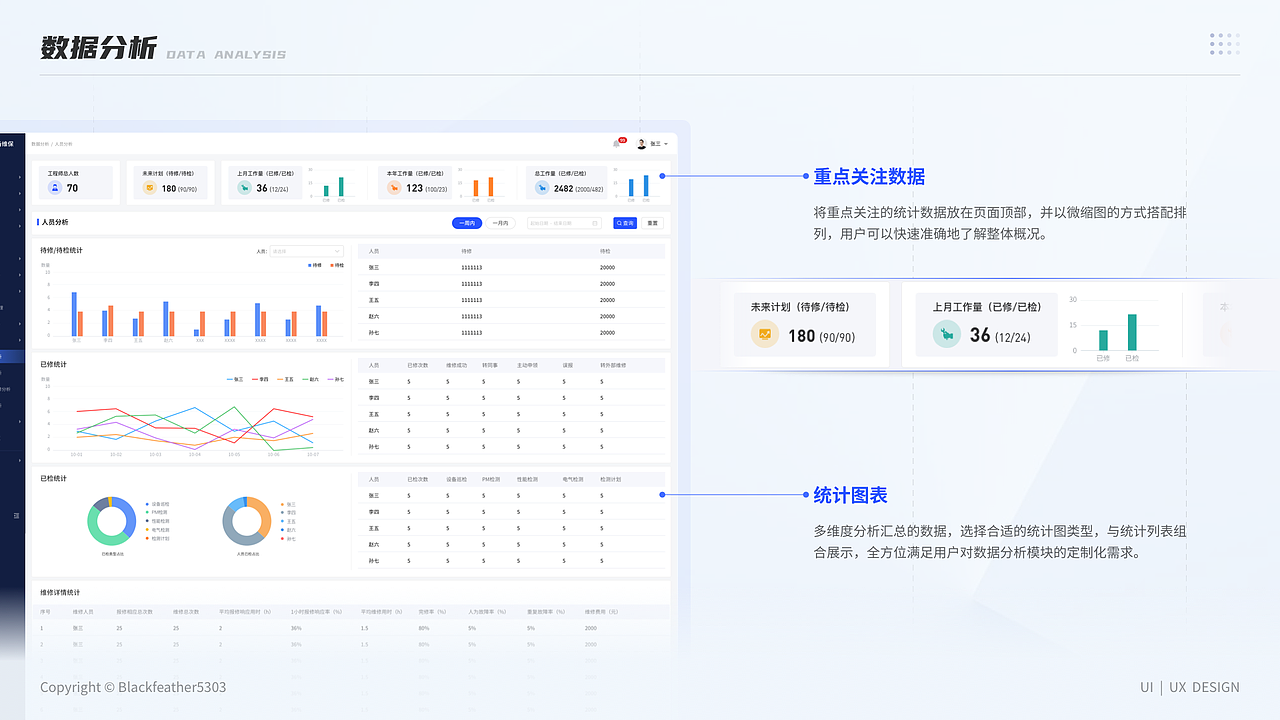Toggle the 赵六 series in line chart legend
The width and height of the screenshot is (1280, 720).
click(310, 379)
